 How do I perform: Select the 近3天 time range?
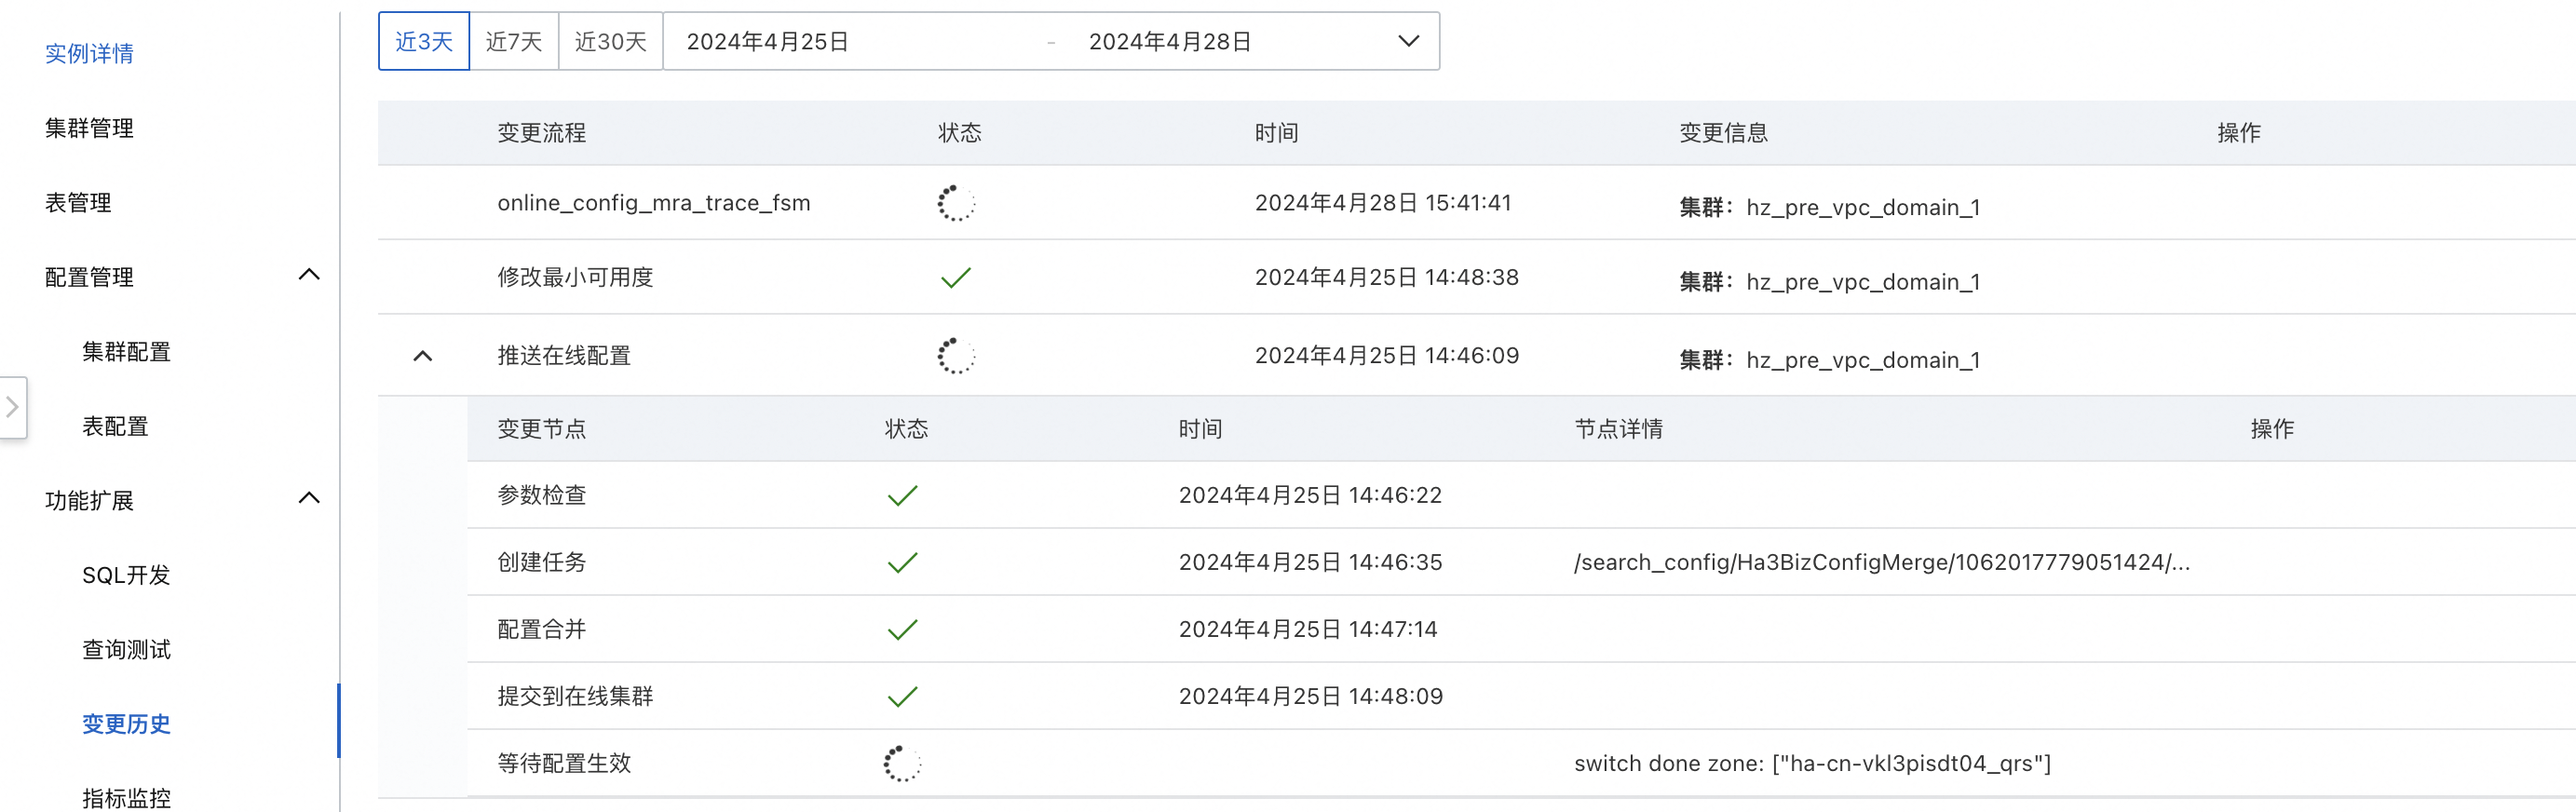424,42
